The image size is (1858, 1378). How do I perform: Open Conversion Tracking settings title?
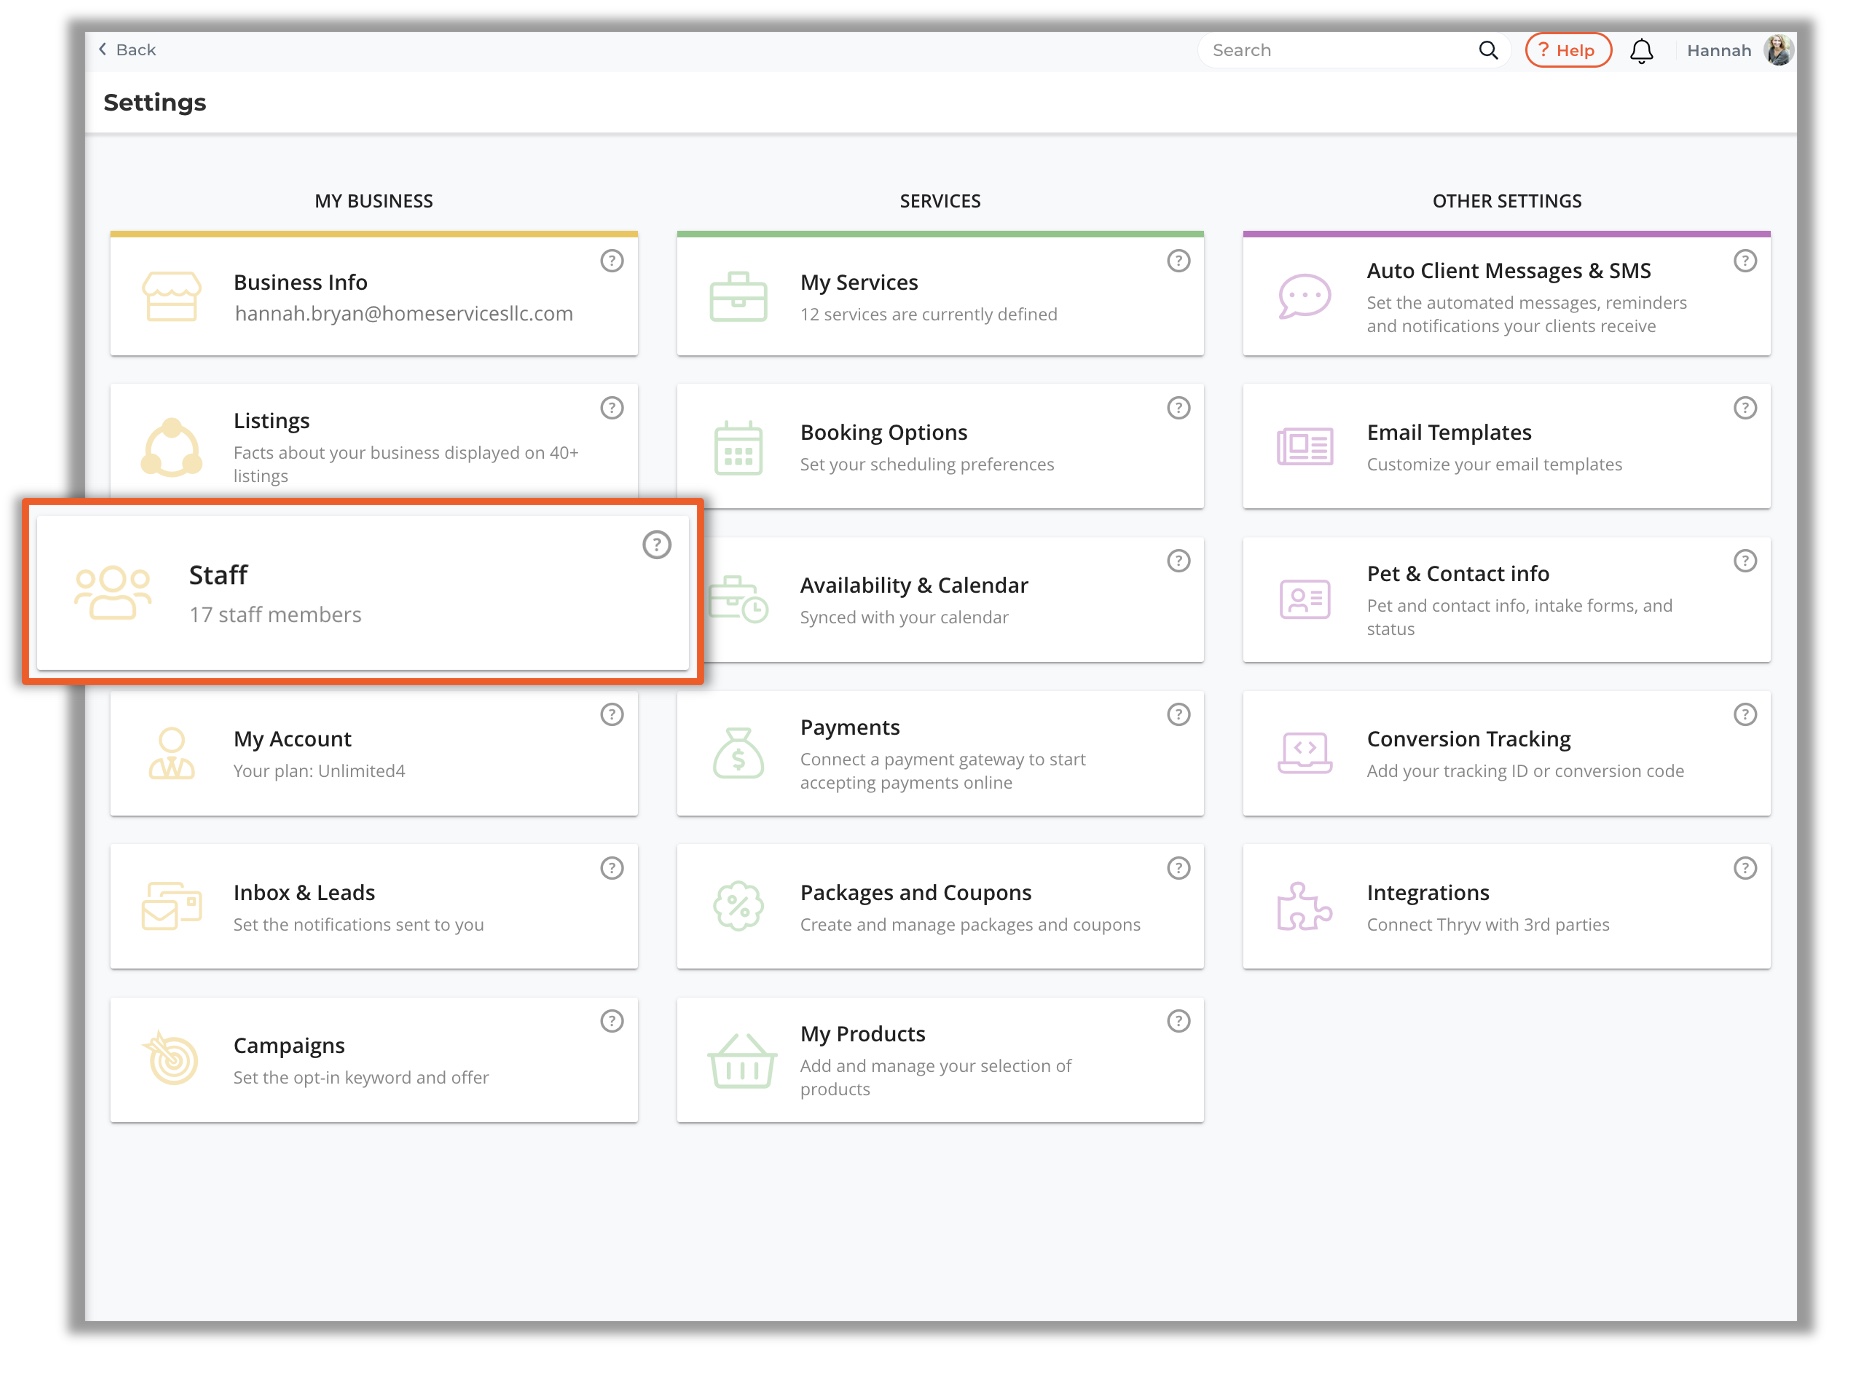click(x=1468, y=739)
